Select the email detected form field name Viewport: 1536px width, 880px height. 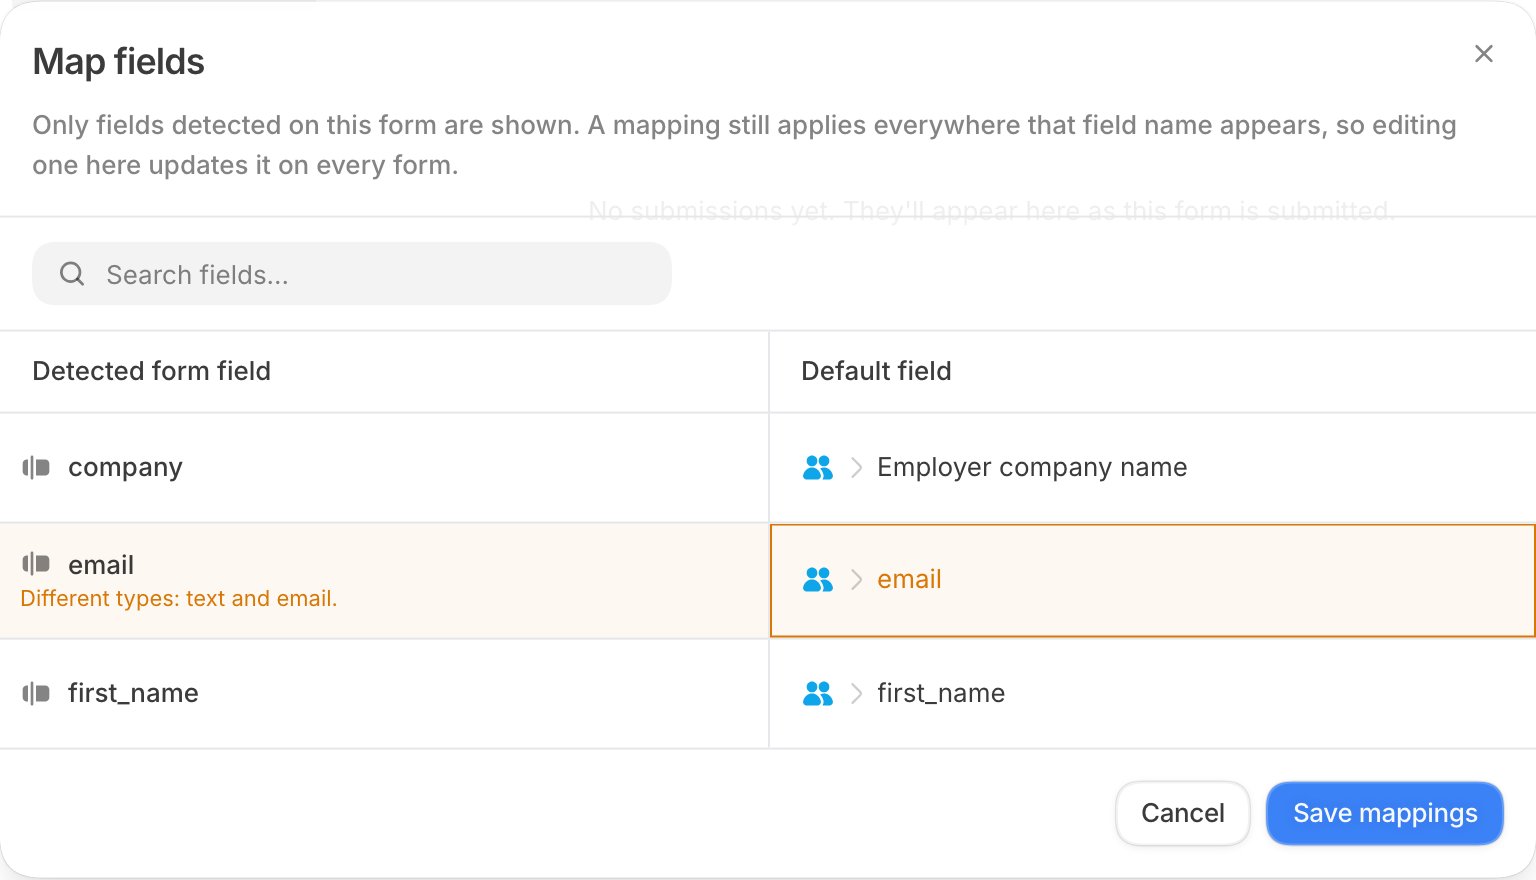click(101, 565)
